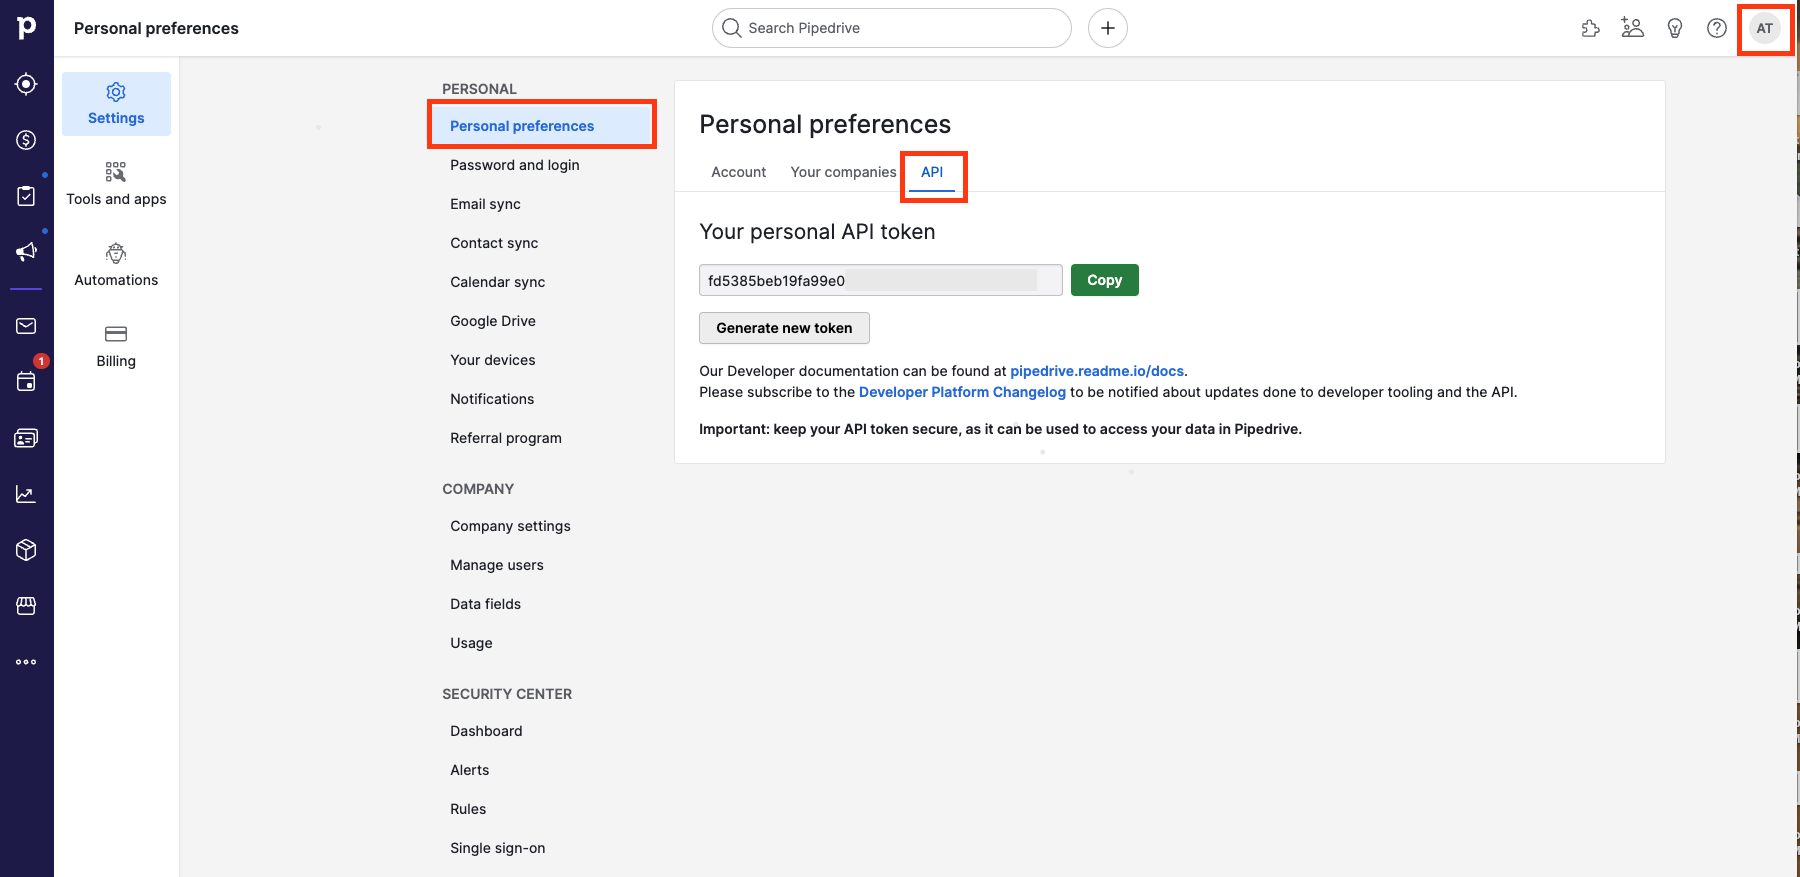Open Deals dollar icon in sidebar

click(x=27, y=140)
